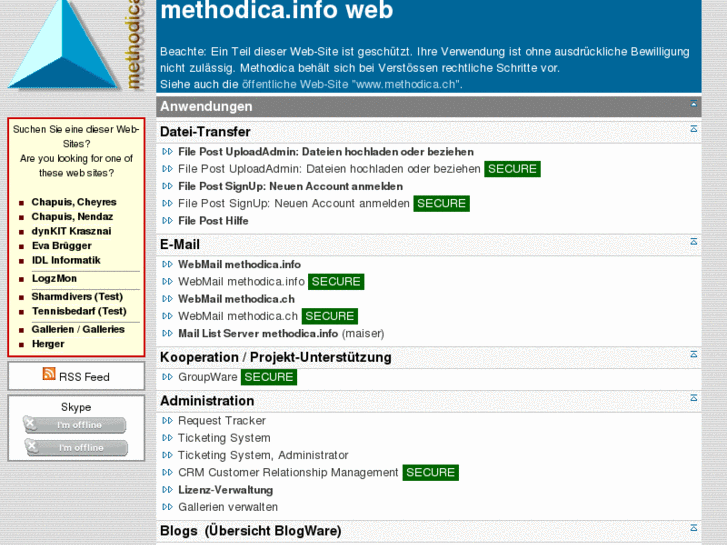
Task: Click Datei-Transfer section heading
Action: tap(205, 131)
